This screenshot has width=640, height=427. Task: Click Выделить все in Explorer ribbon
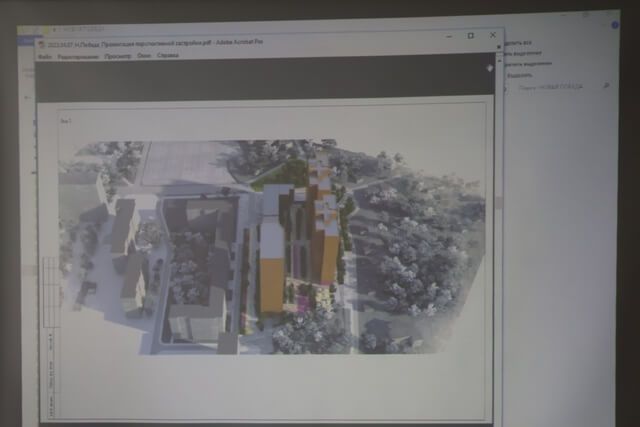coord(520,44)
